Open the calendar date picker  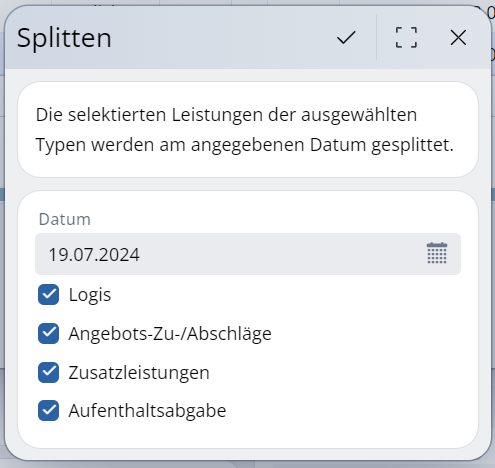437,253
